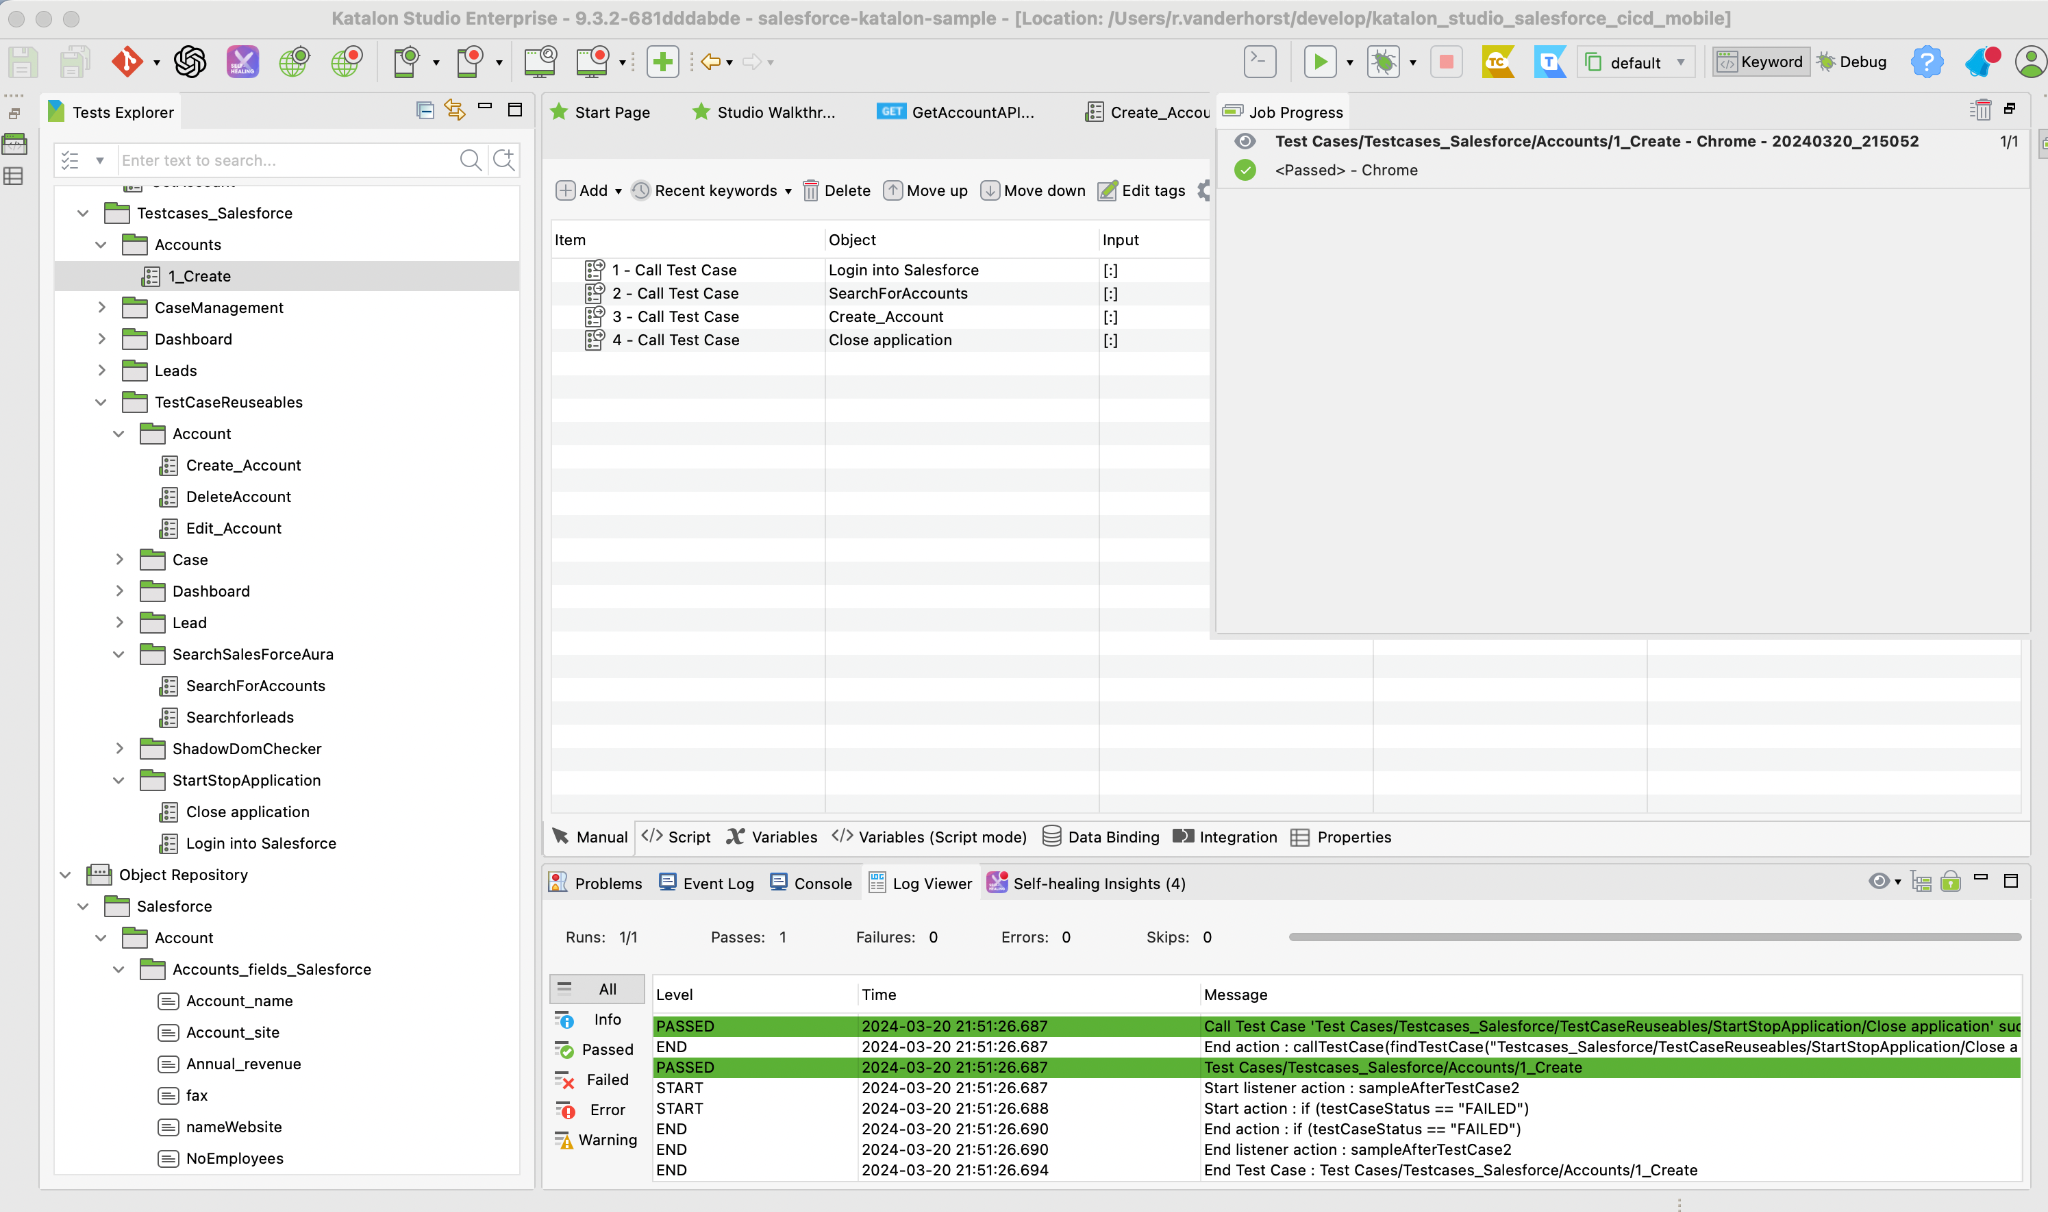
Task: Click the test run progress bar
Action: tap(1655, 937)
